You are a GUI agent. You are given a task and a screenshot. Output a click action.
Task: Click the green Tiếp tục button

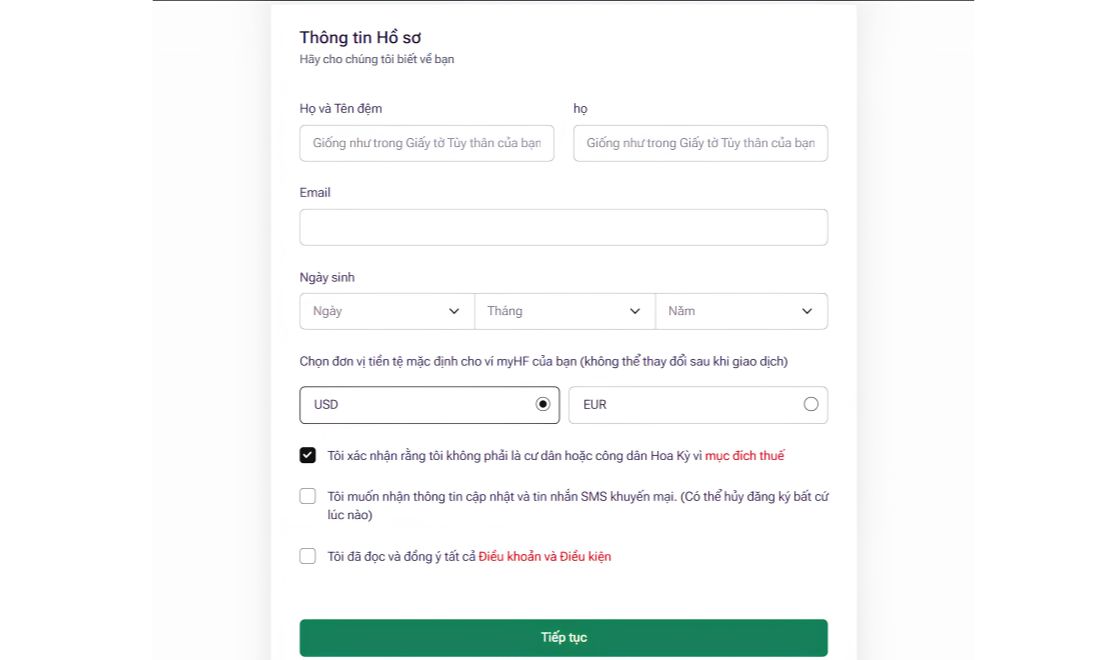pos(563,638)
